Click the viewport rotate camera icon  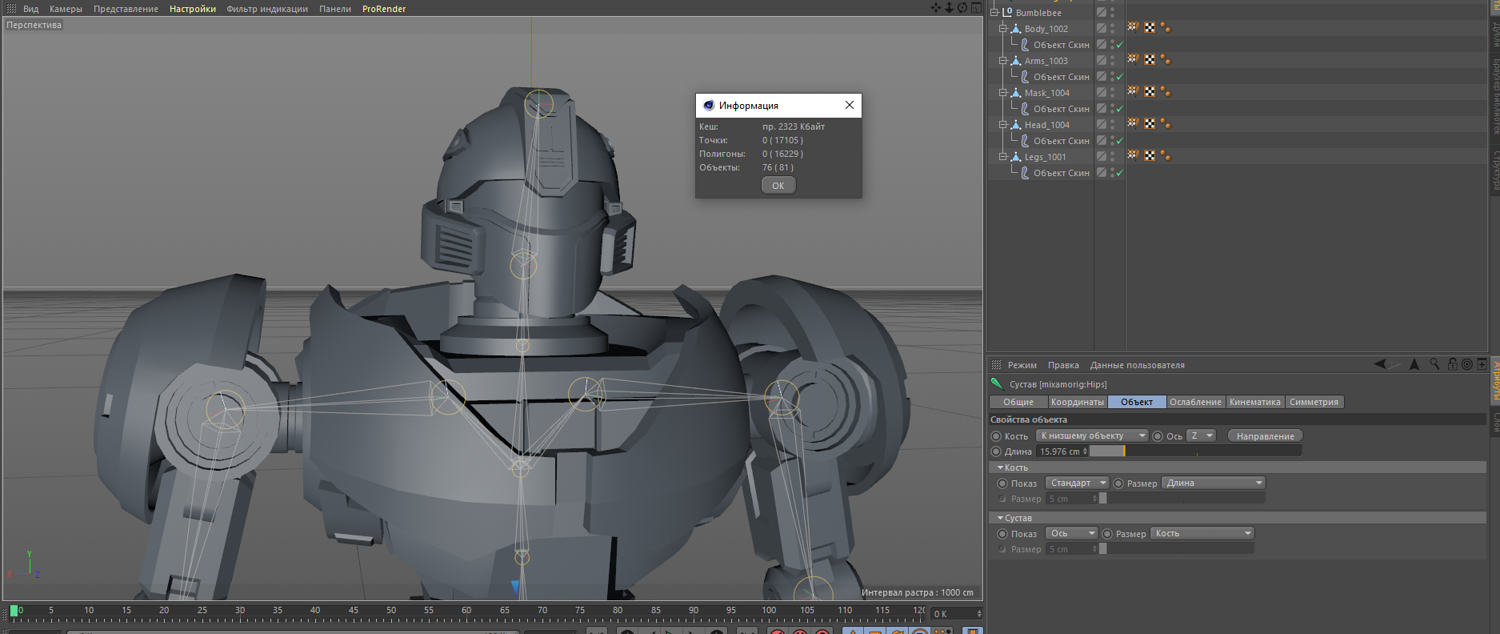[x=962, y=8]
